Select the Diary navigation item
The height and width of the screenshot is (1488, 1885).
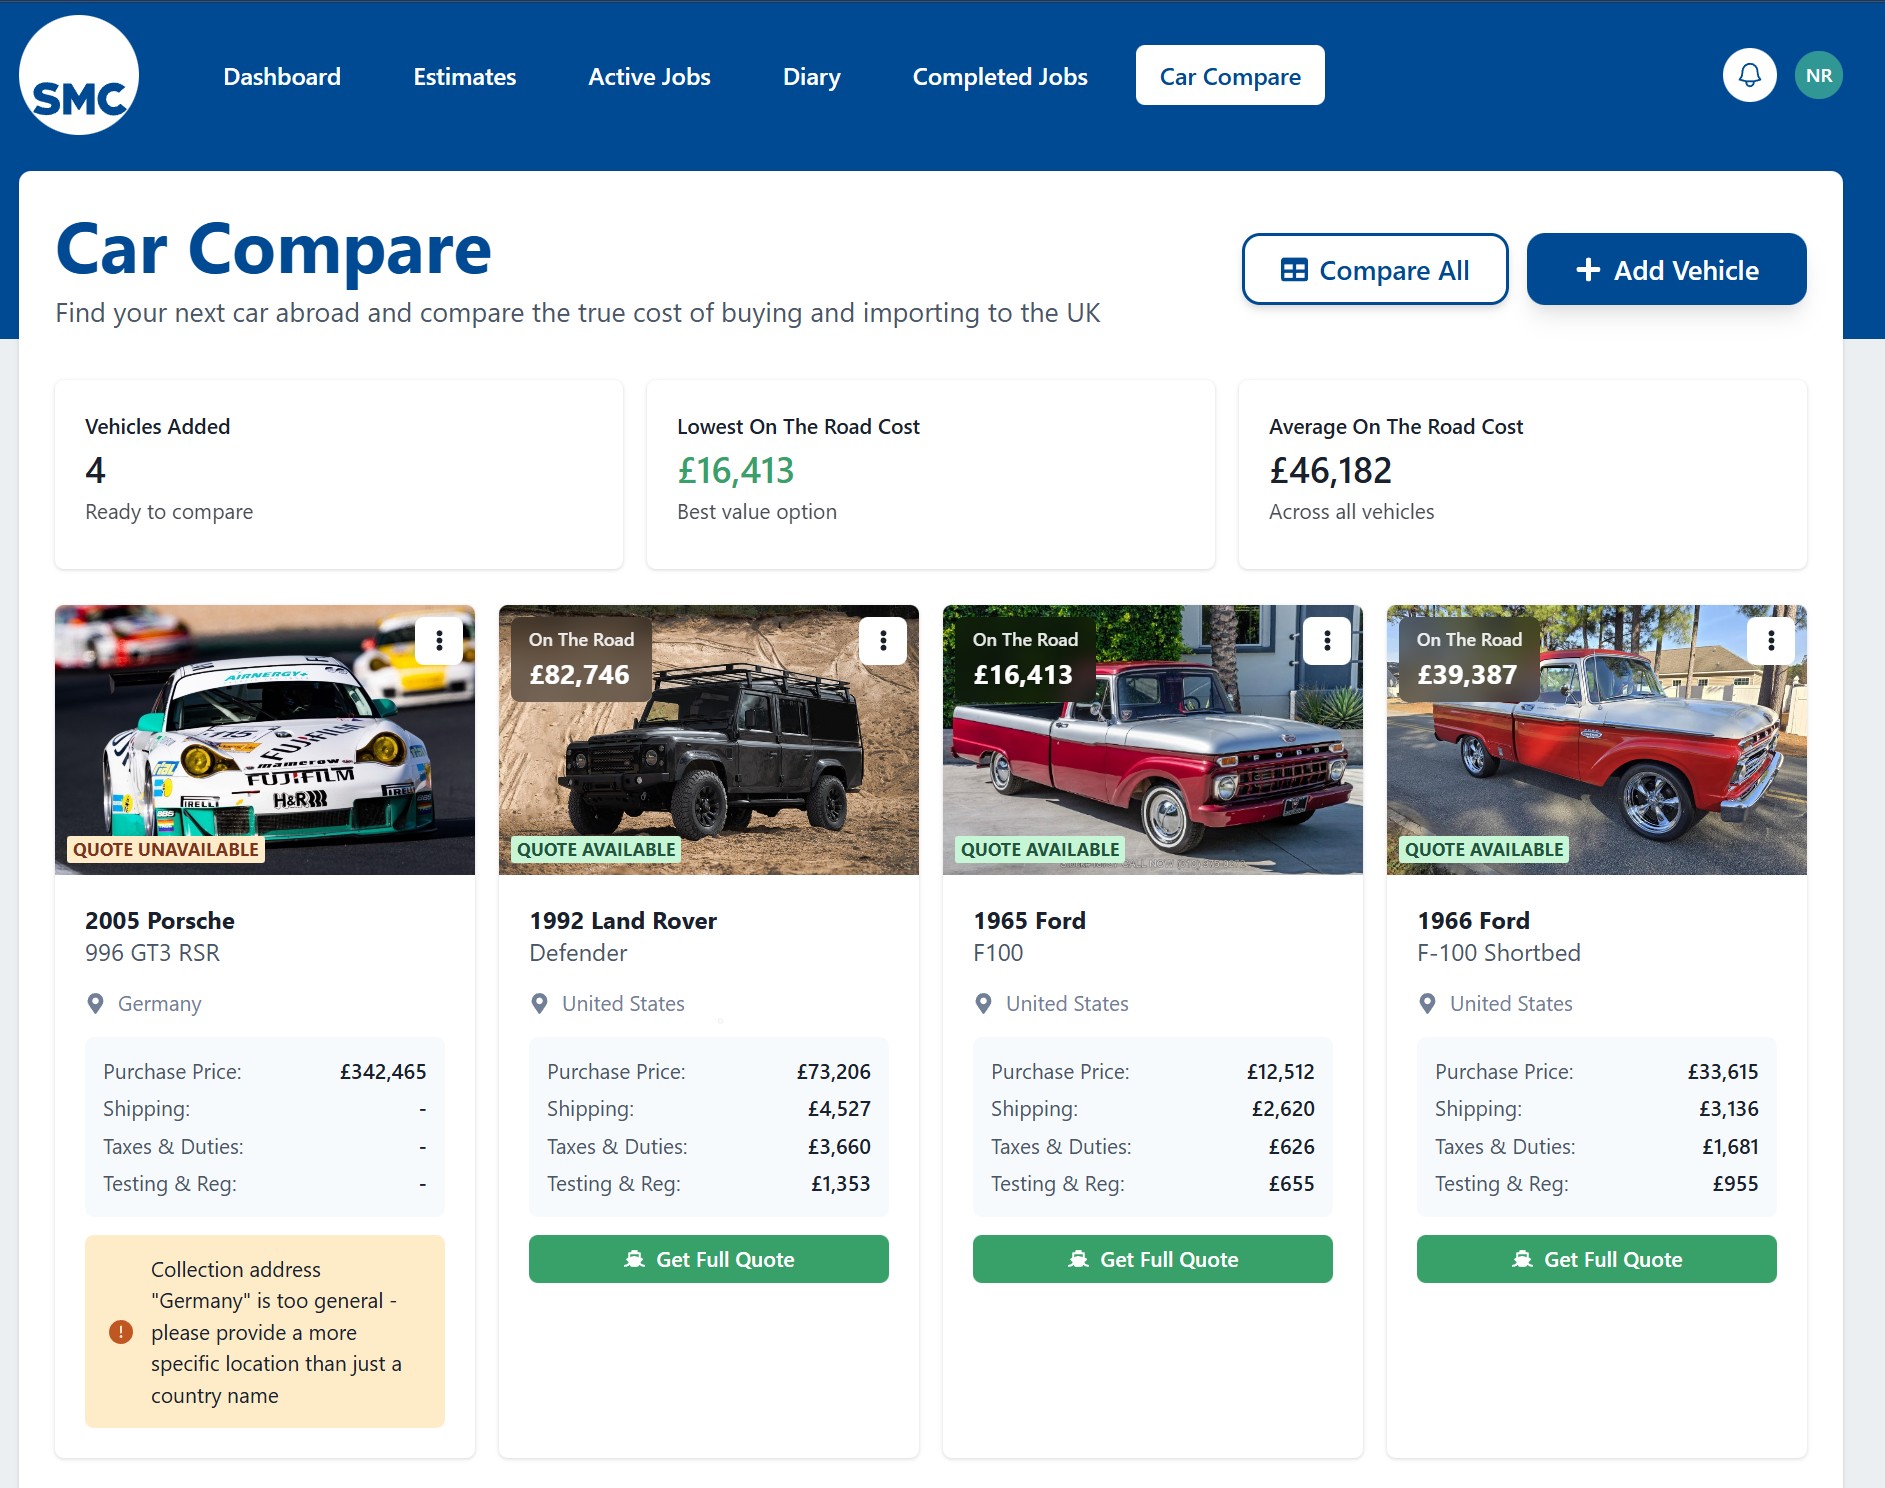pos(811,76)
